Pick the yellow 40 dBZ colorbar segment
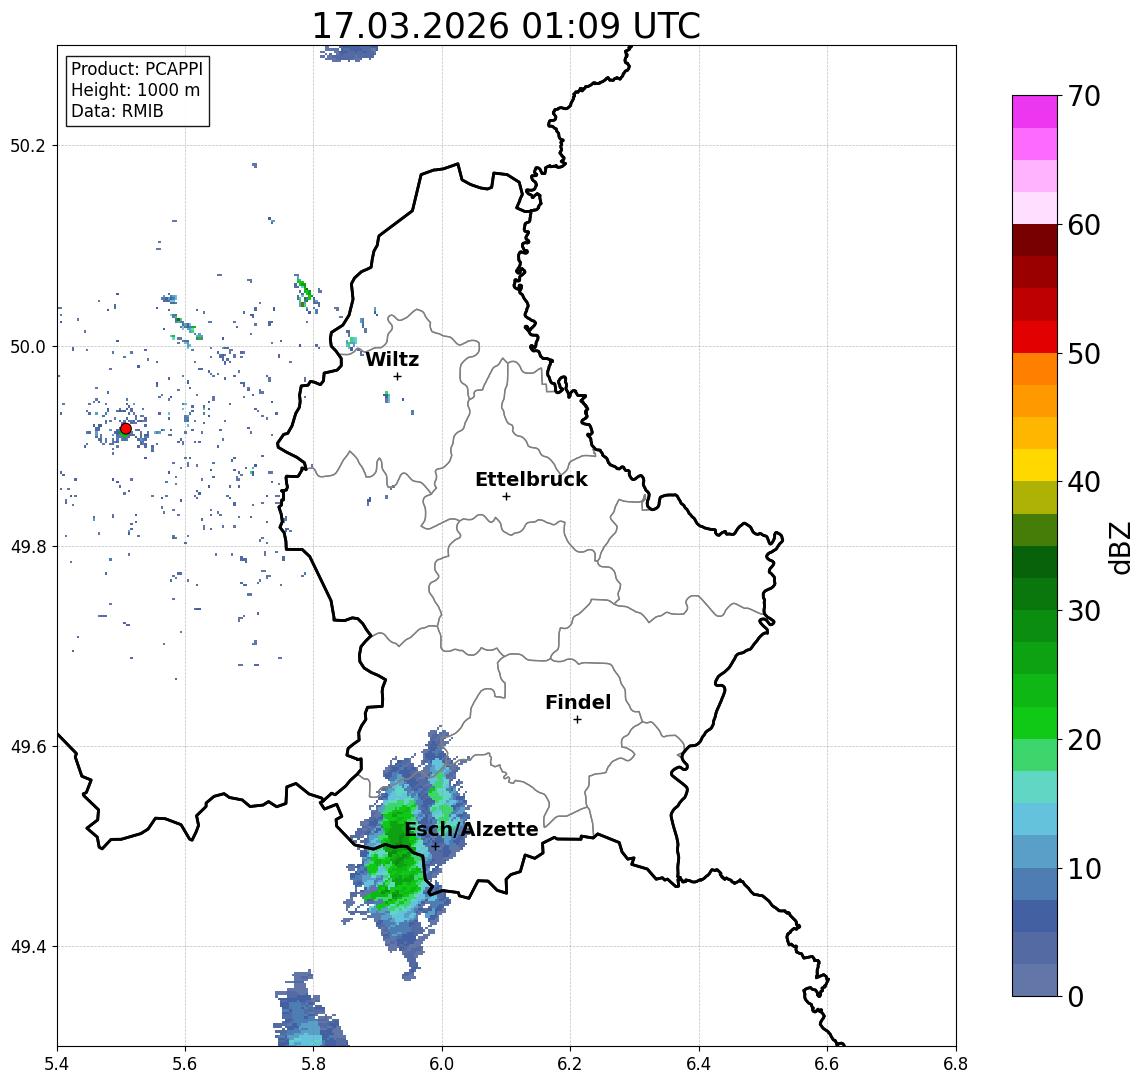 pyautogui.click(x=1035, y=465)
